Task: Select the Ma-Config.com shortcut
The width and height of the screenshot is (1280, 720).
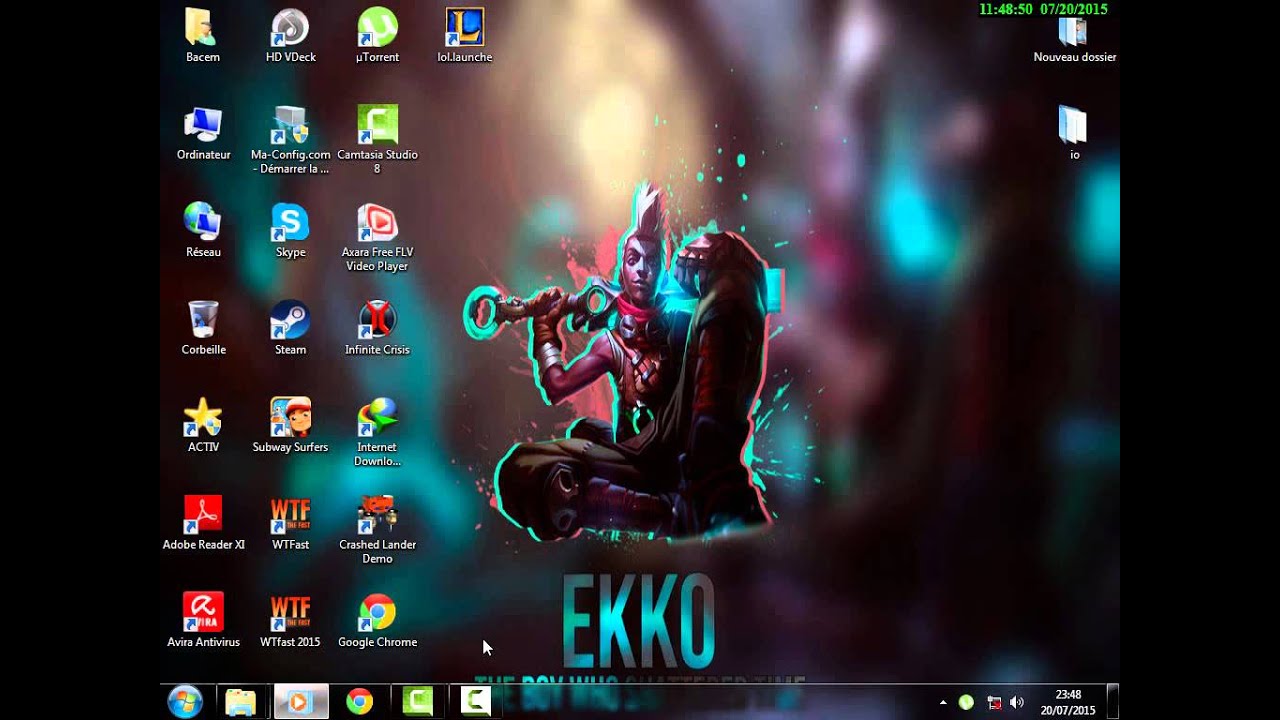Action: pos(290,140)
